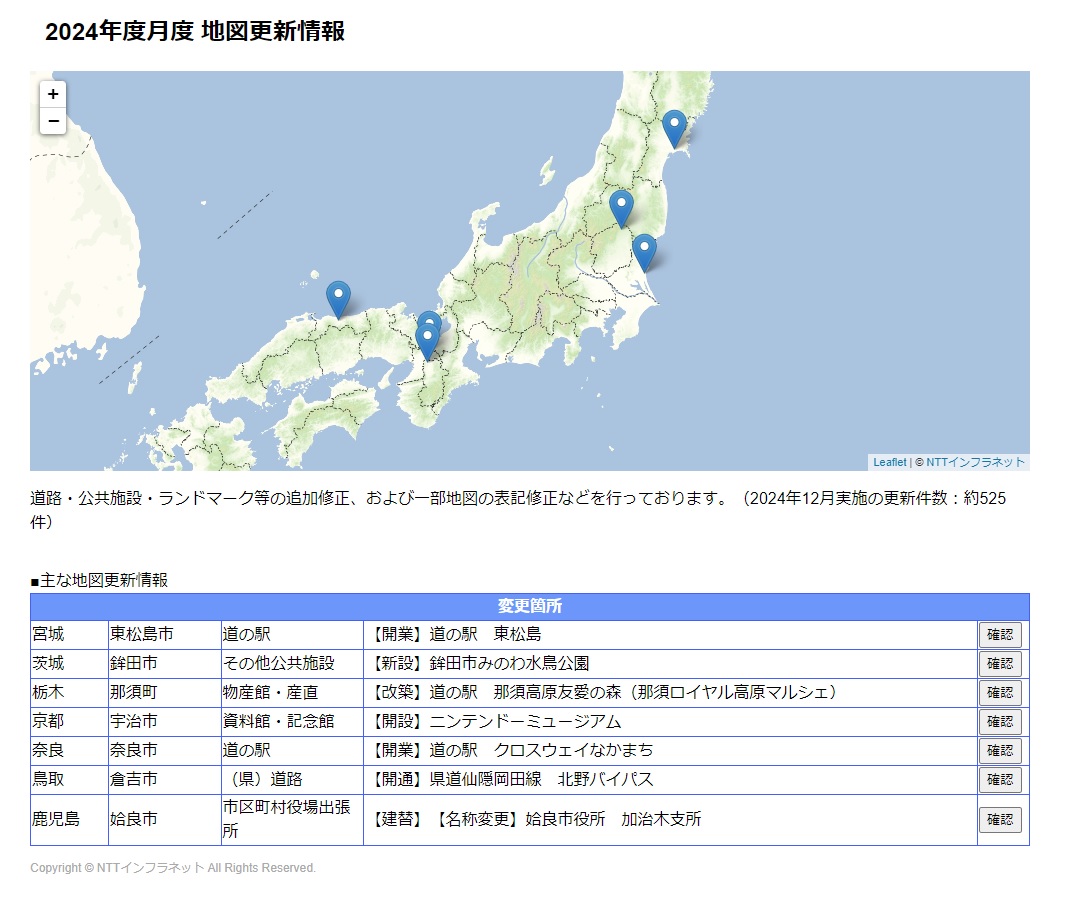Select the Nara map marker pin
The height and width of the screenshot is (901, 1067).
point(427,342)
